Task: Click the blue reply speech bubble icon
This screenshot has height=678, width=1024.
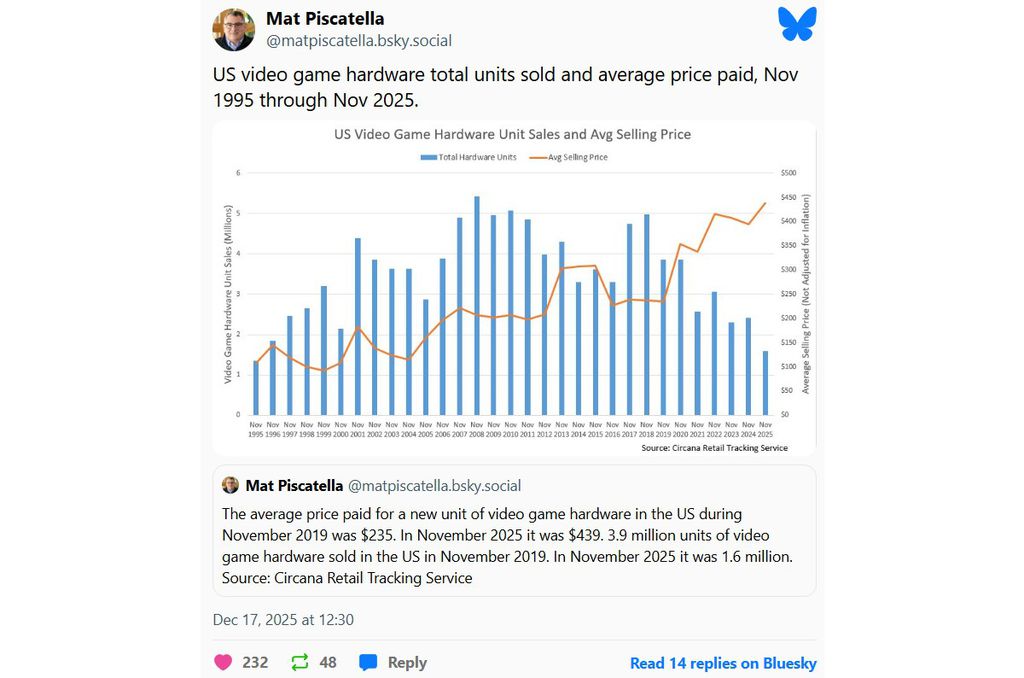Action: click(368, 662)
